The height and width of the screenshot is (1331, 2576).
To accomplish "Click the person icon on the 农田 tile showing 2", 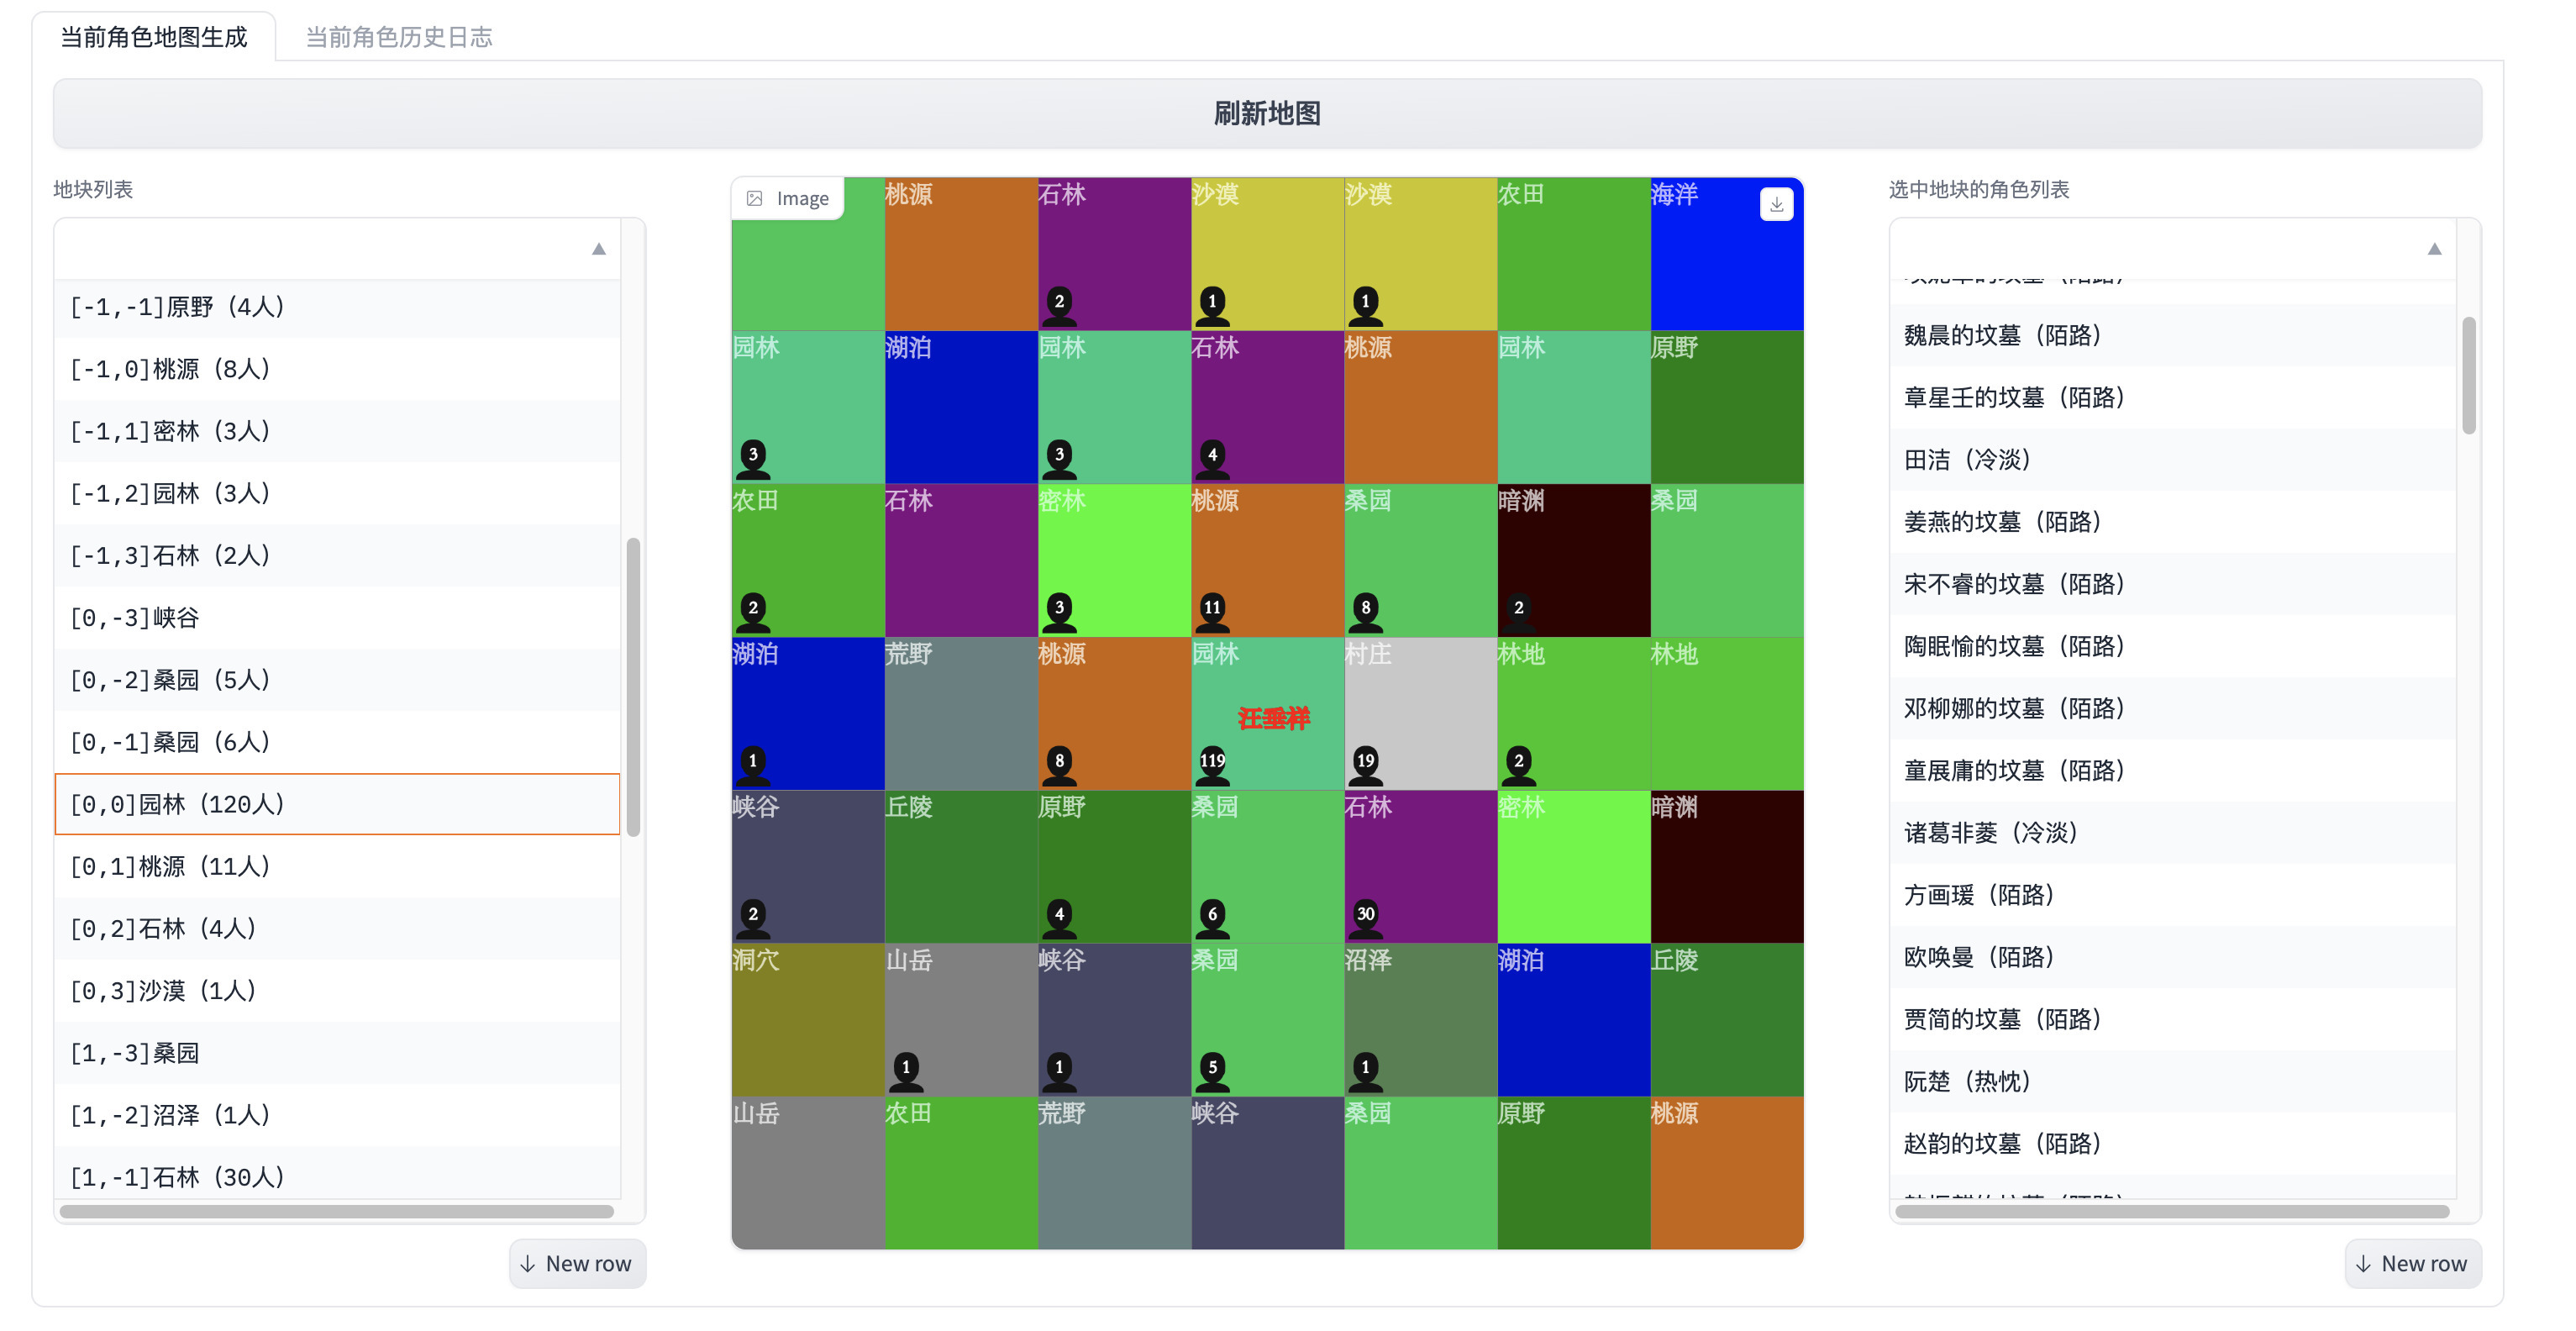I will tap(753, 612).
